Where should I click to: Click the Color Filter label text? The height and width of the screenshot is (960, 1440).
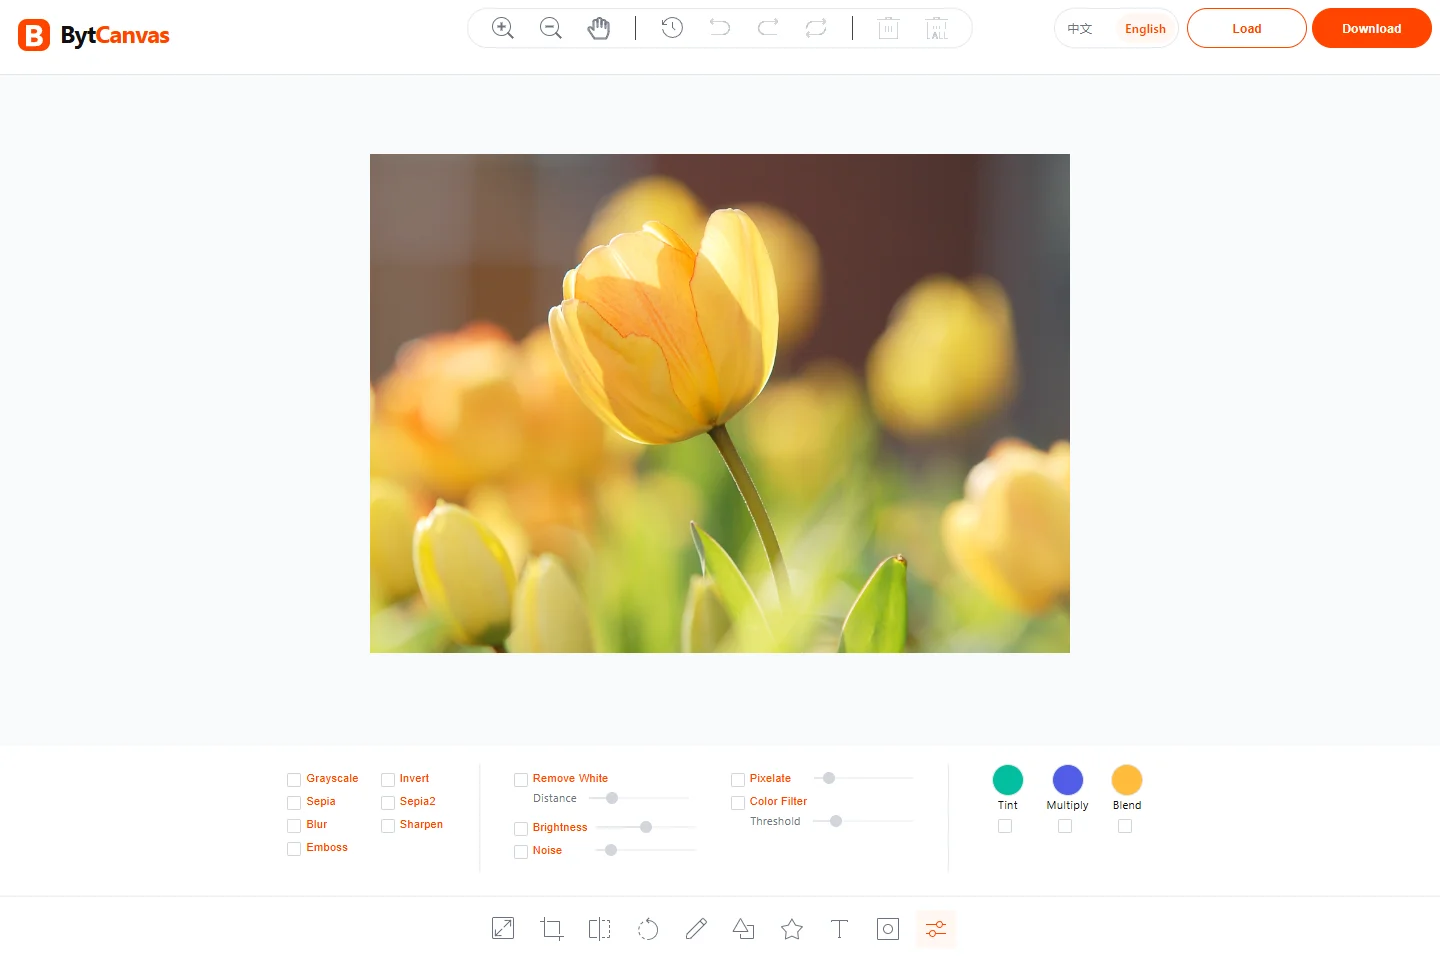tap(778, 801)
